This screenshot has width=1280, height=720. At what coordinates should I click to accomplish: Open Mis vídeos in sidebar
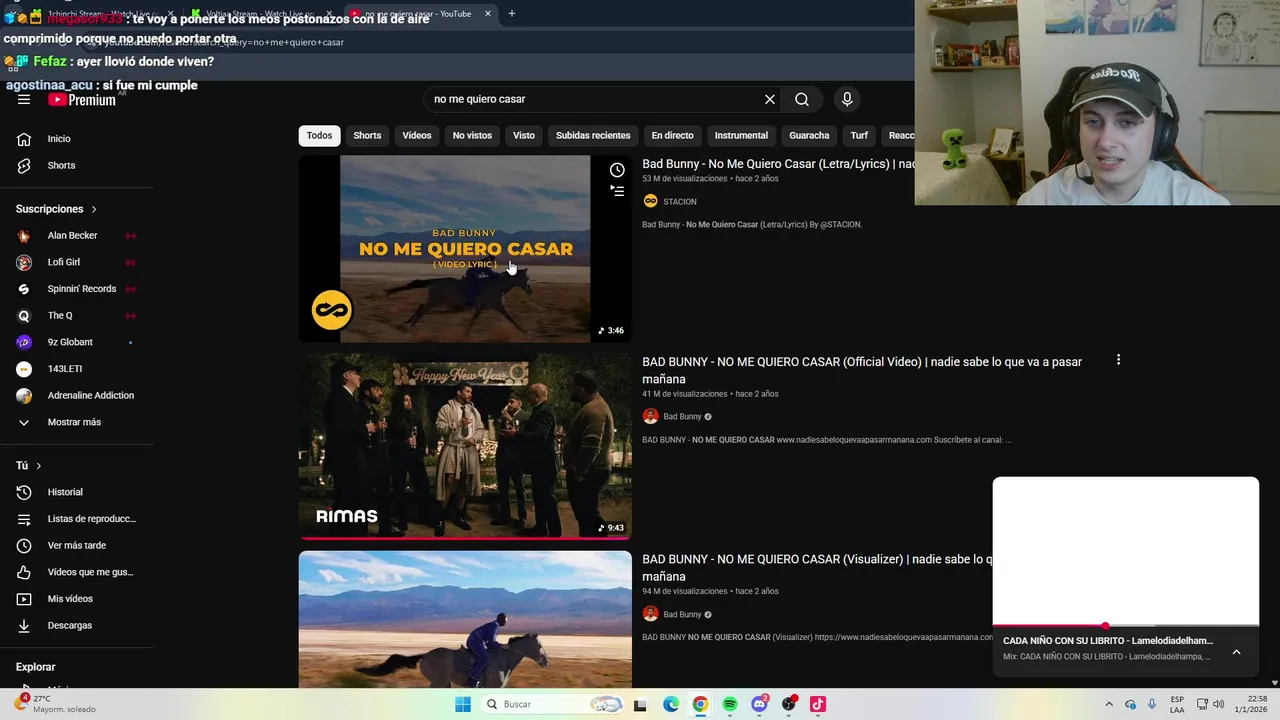coord(77,599)
